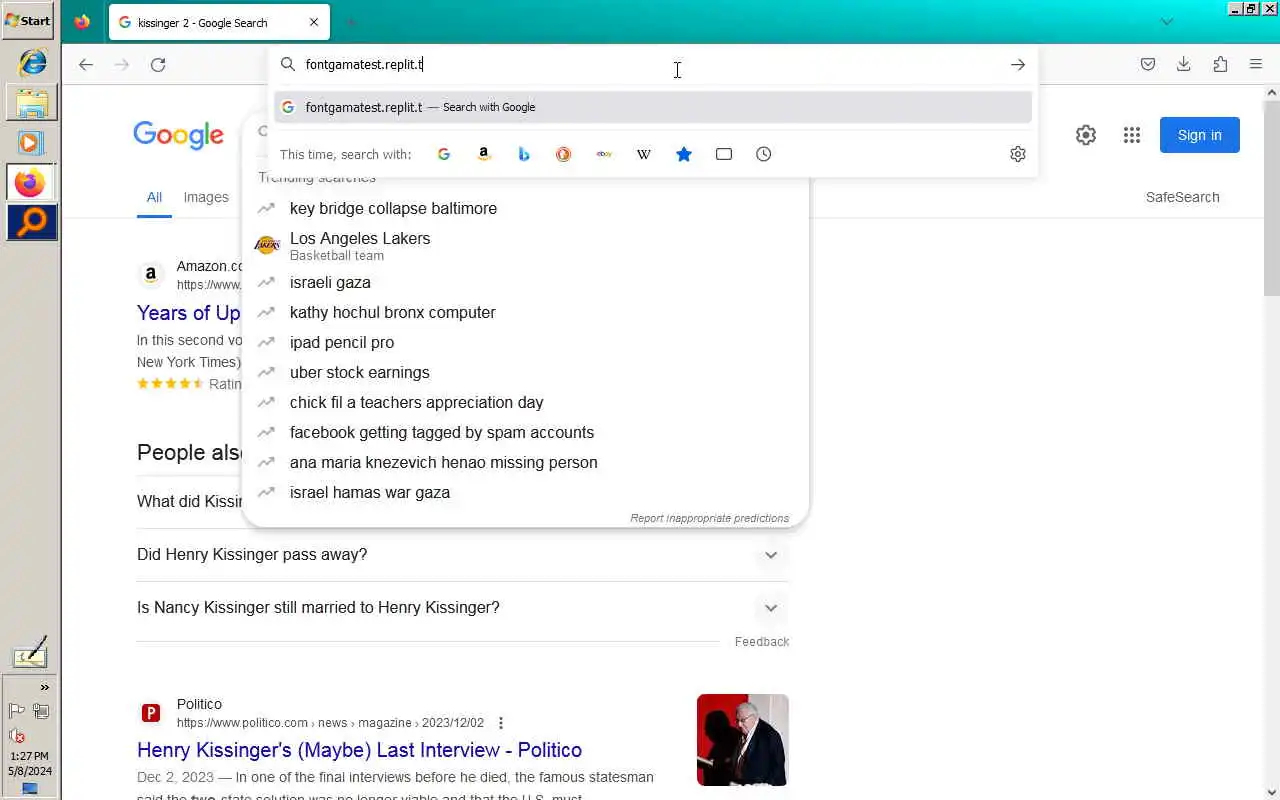Open Google quick settings gear

point(1086,135)
